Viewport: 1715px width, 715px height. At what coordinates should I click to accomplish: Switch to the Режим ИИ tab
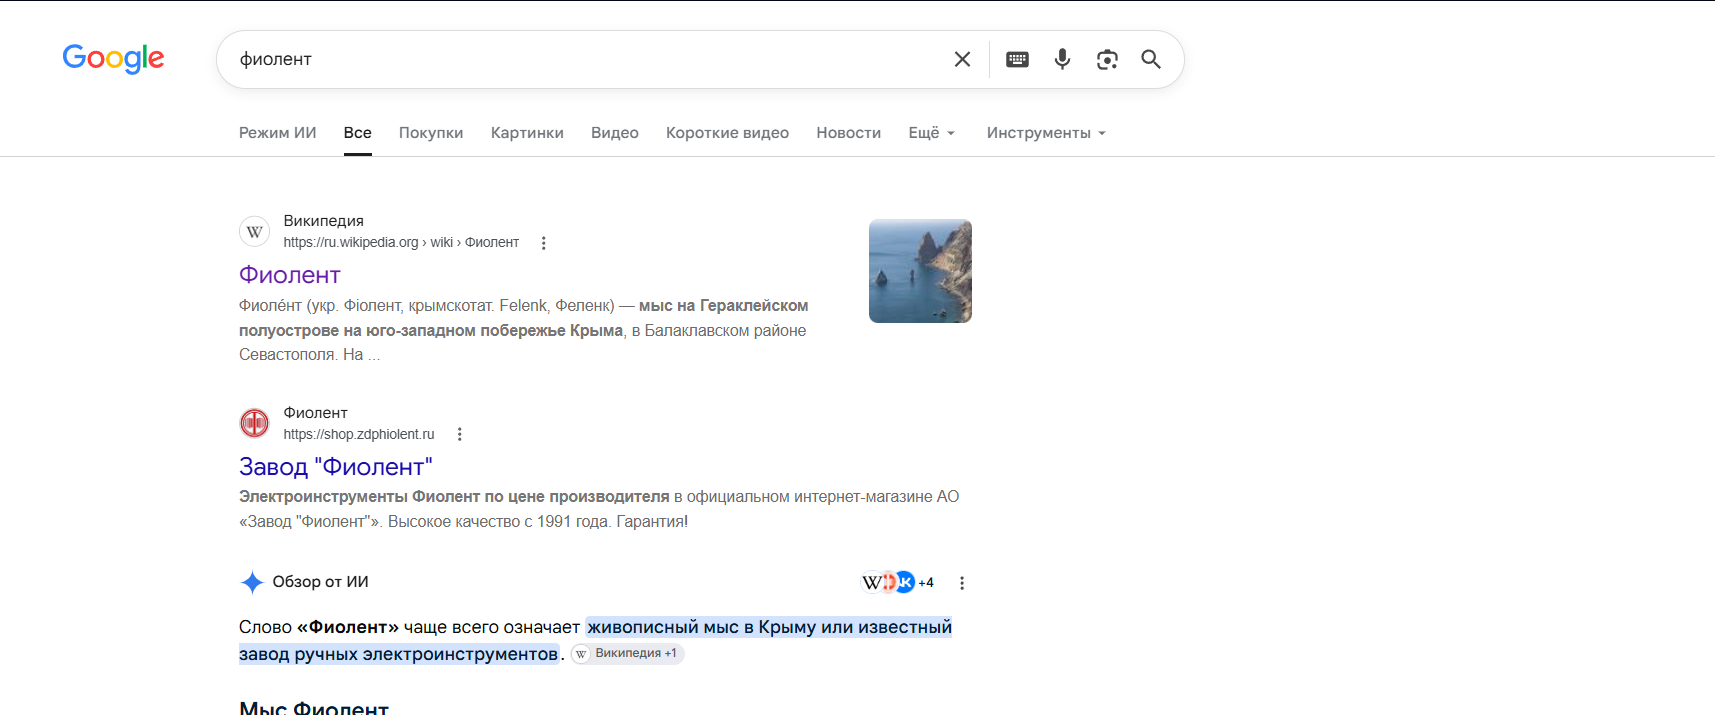coord(278,133)
